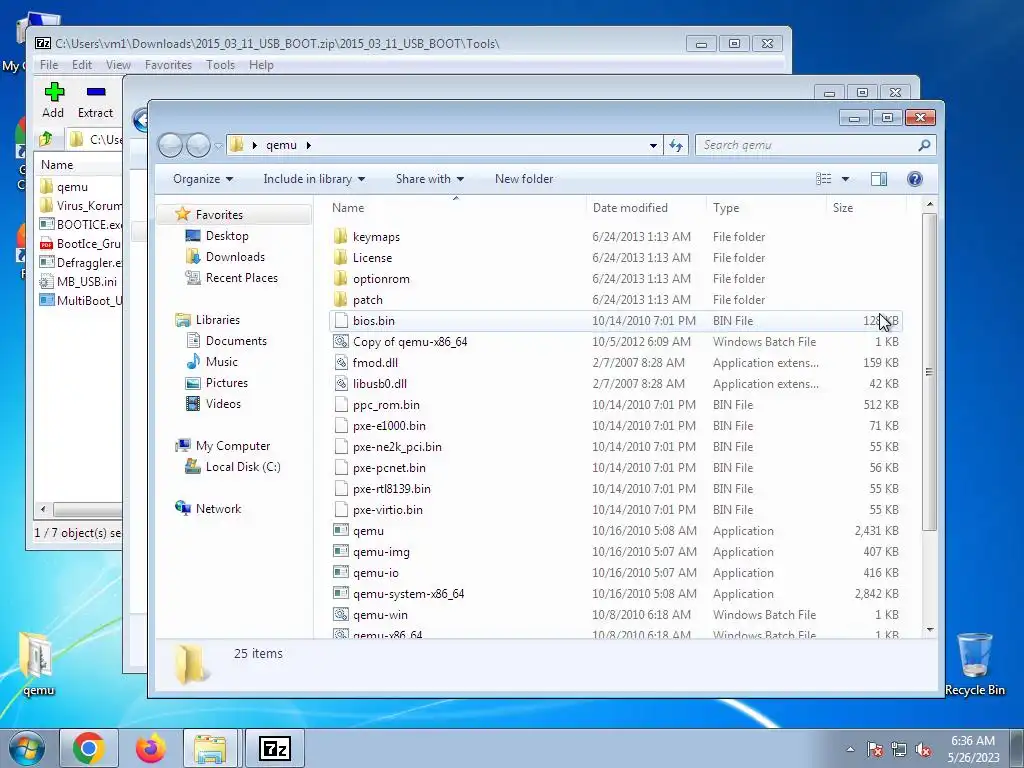Open the File menu in 7-Zip
1024x768 pixels.
pos(49,65)
